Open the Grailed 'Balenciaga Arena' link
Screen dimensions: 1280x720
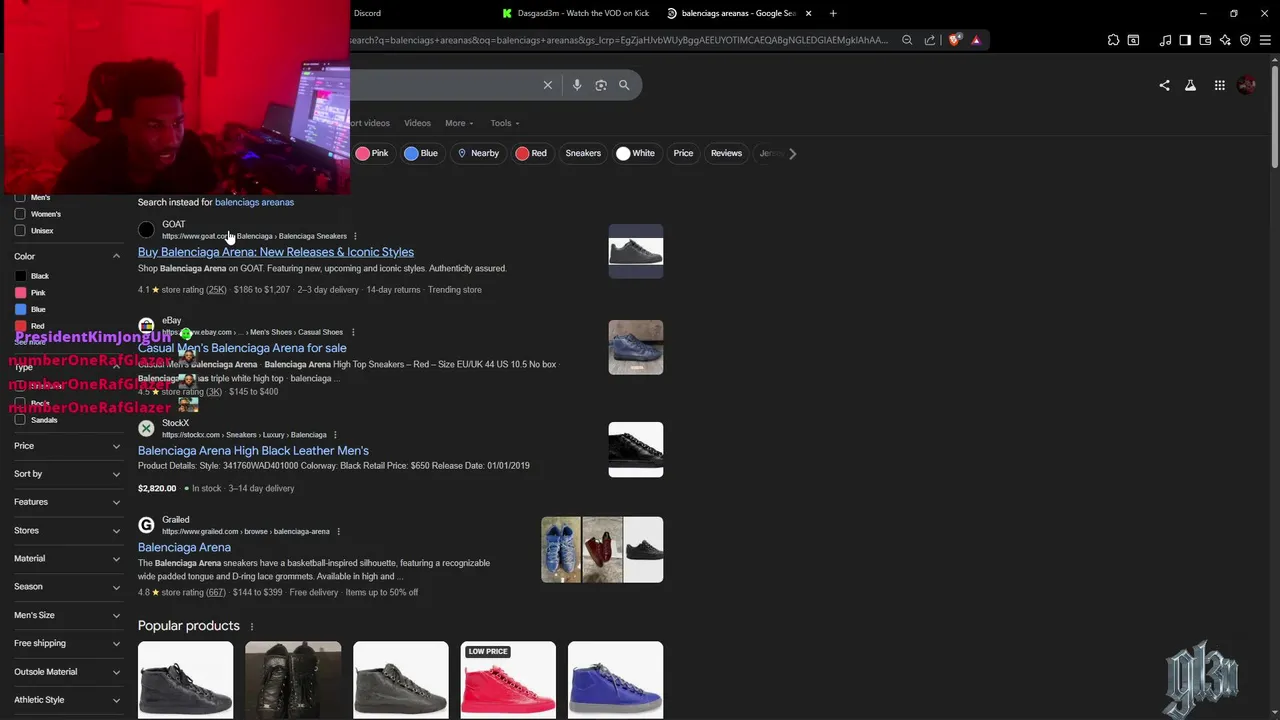pyautogui.click(x=184, y=548)
